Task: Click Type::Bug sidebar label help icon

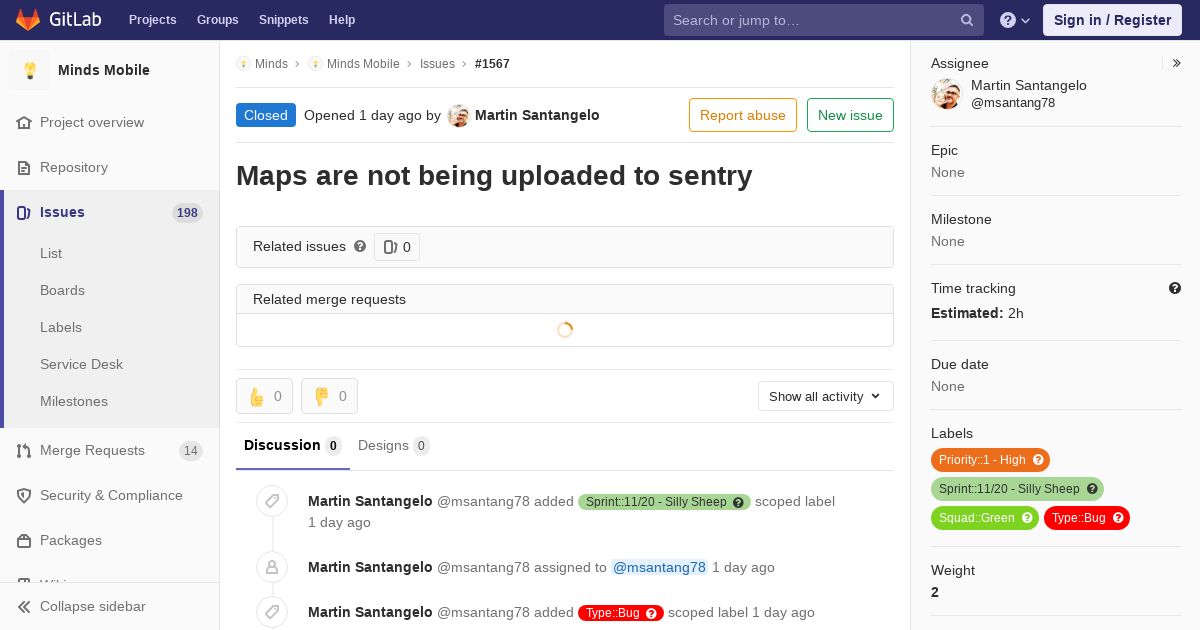Action: tap(1119, 518)
